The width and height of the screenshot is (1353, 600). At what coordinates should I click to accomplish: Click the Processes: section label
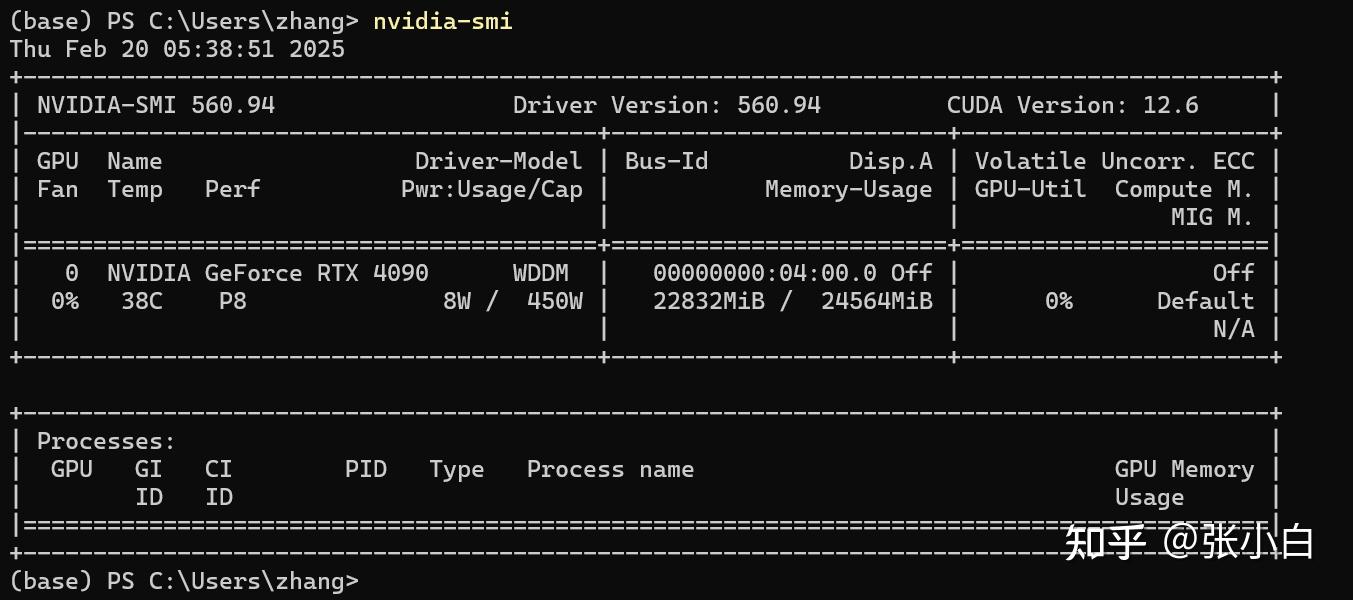click(x=106, y=441)
